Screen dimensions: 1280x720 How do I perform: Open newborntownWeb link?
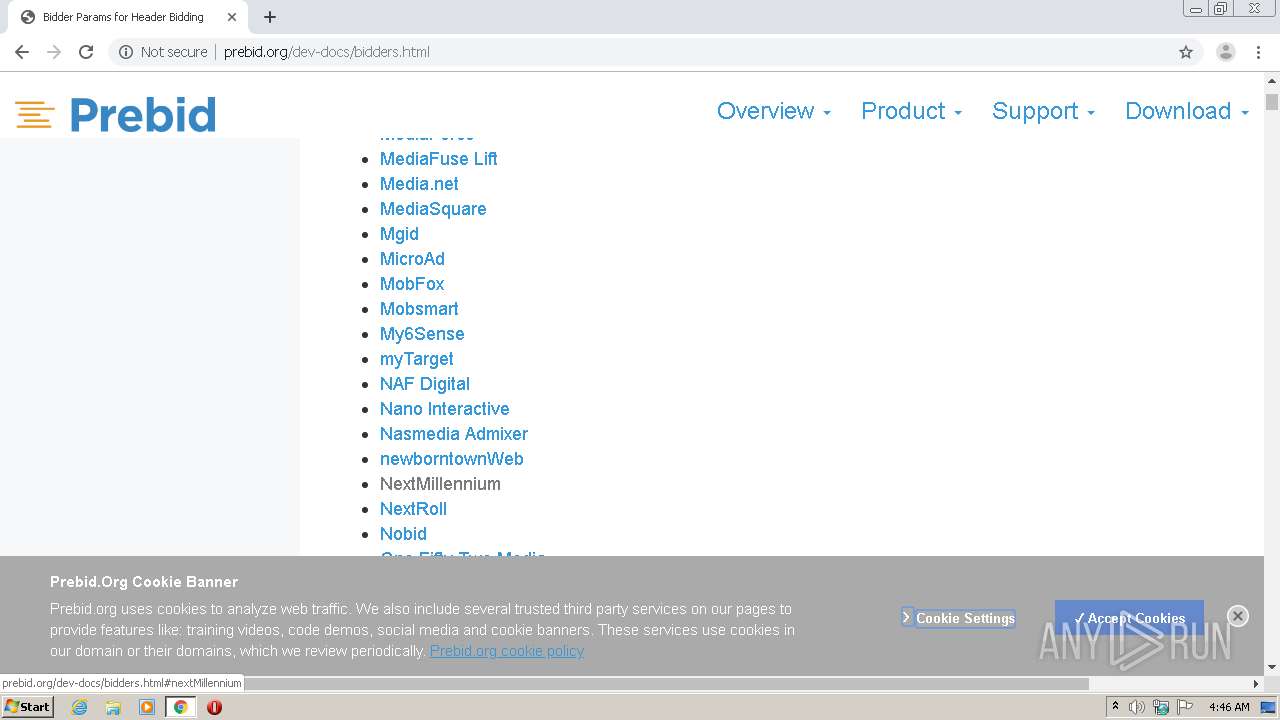(452, 459)
